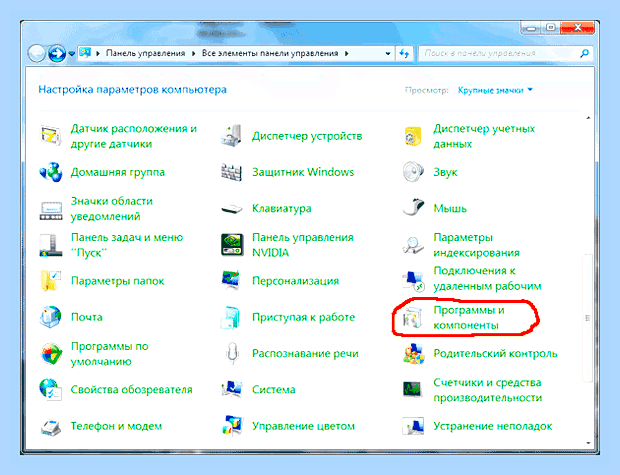Click the Performance Counters and Tools icon
This screenshot has width=620, height=475.
413,389
